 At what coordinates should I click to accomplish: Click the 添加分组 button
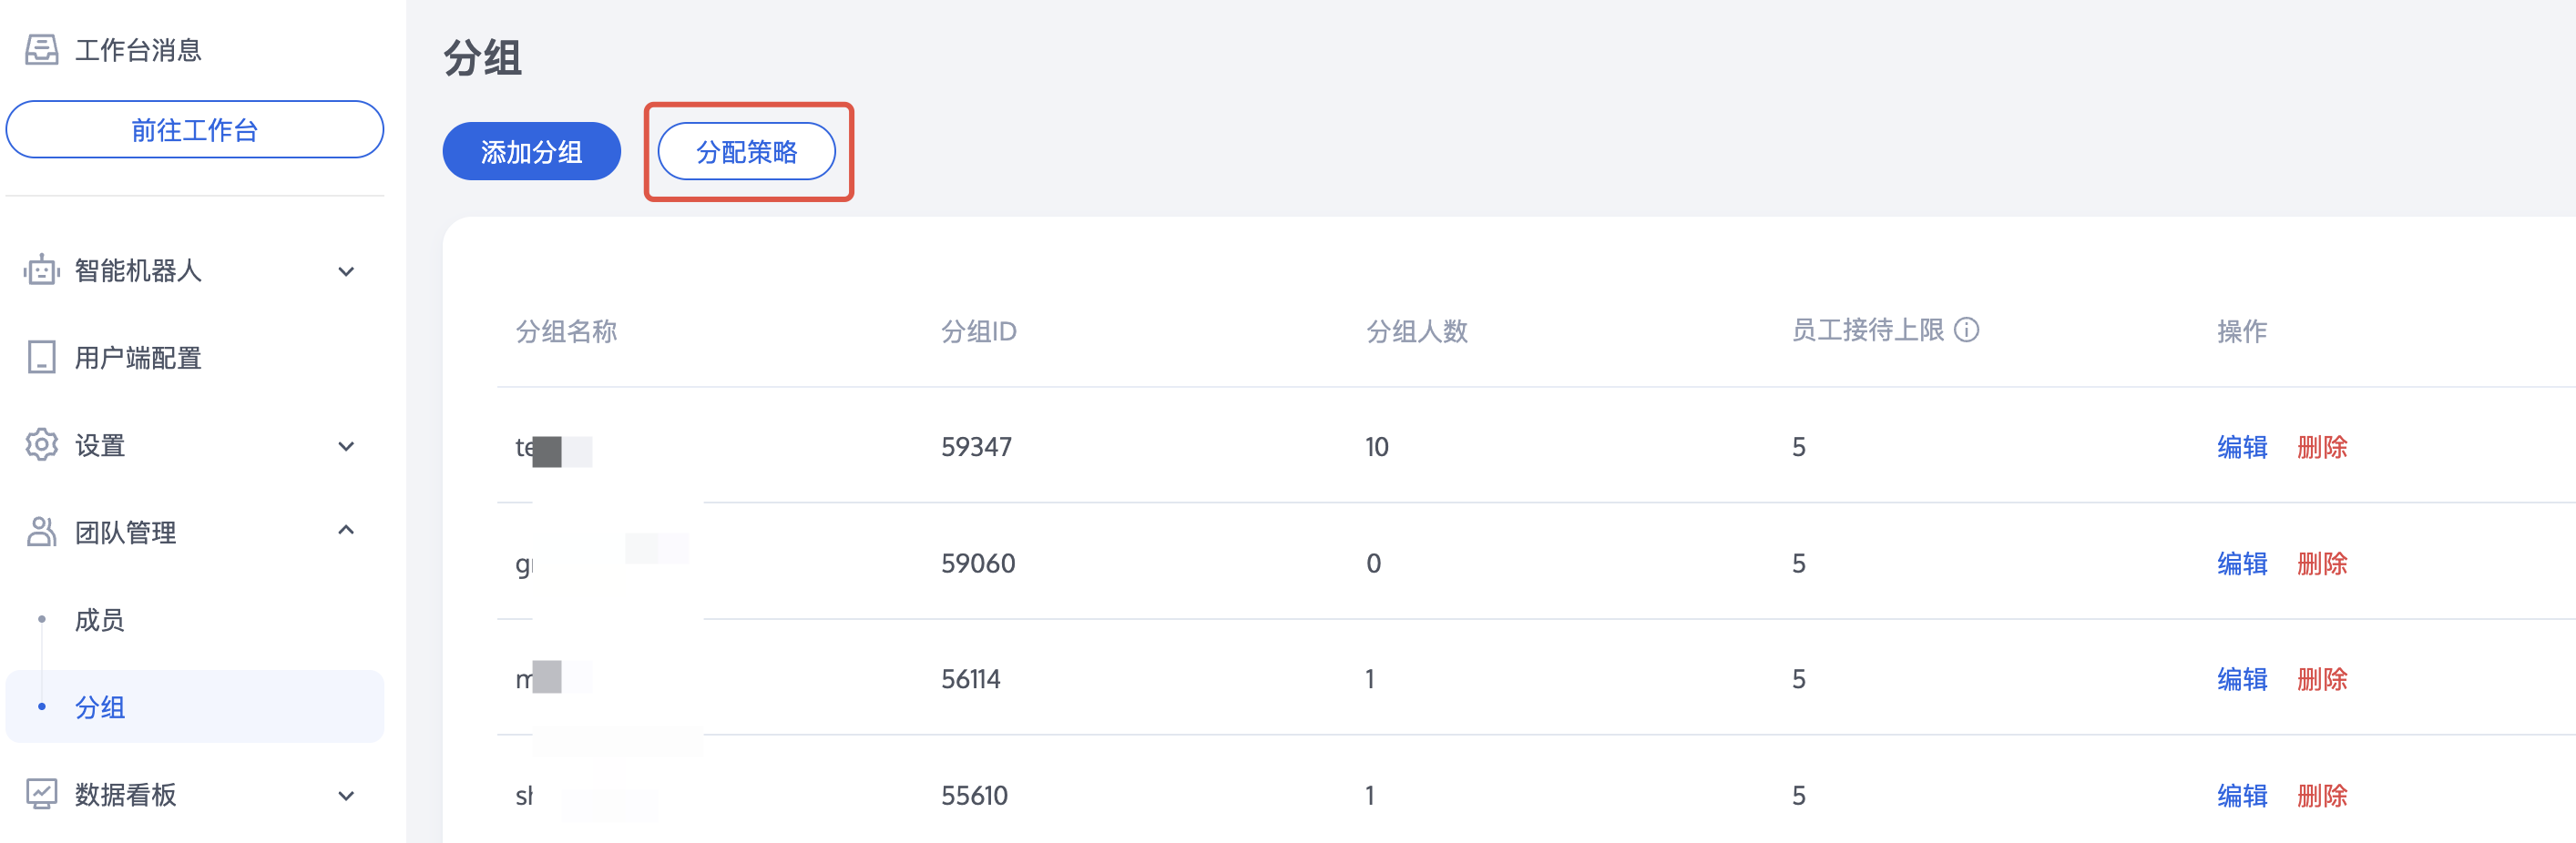(x=531, y=151)
